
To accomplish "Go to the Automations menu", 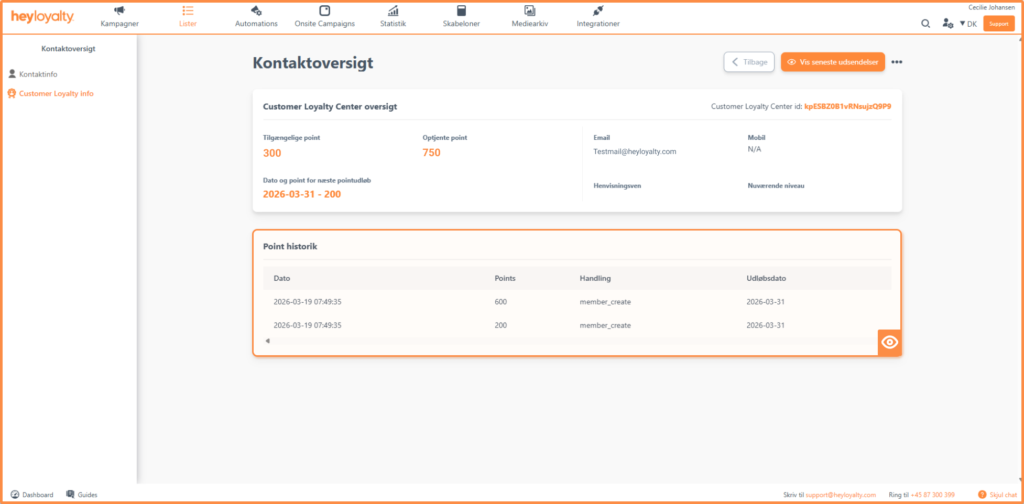I will [x=256, y=24].
